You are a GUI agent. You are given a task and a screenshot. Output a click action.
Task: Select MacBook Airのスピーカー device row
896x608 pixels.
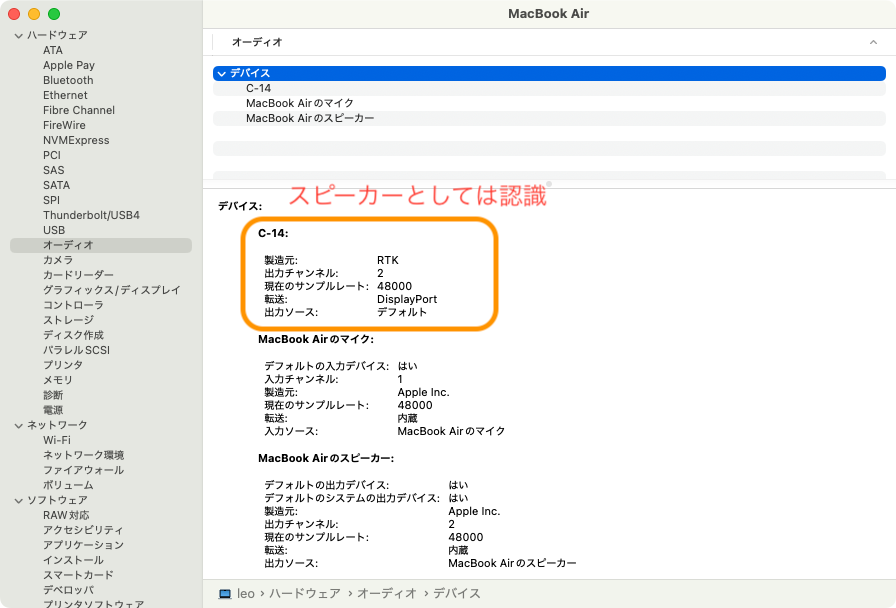(310, 118)
